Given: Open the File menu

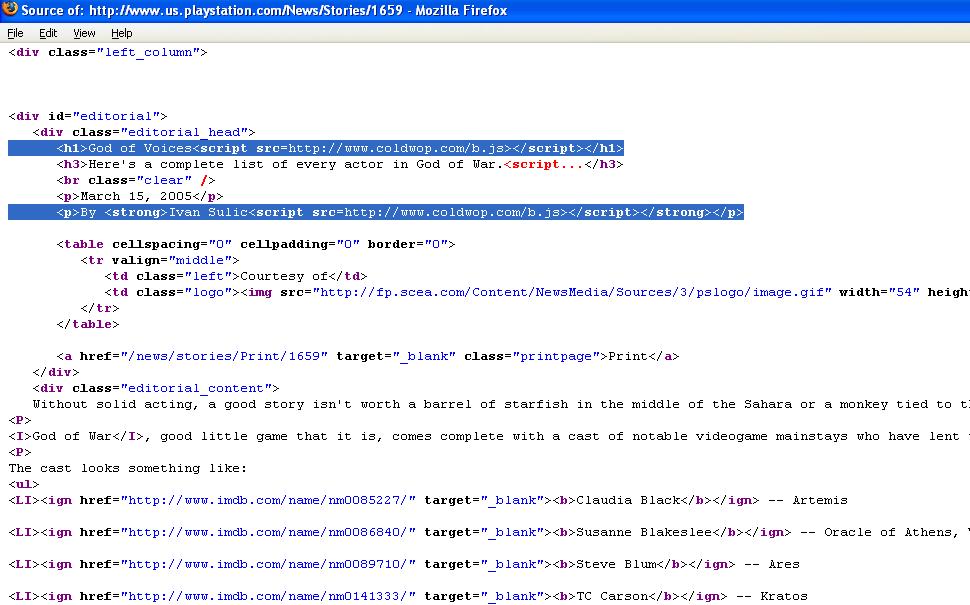Looking at the screenshot, I should coord(15,33).
